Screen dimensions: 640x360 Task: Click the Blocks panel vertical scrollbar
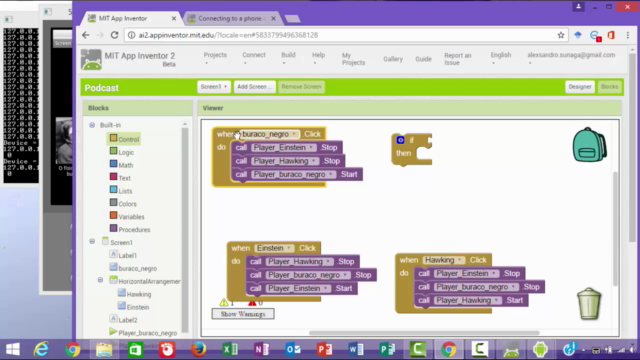click(x=185, y=229)
